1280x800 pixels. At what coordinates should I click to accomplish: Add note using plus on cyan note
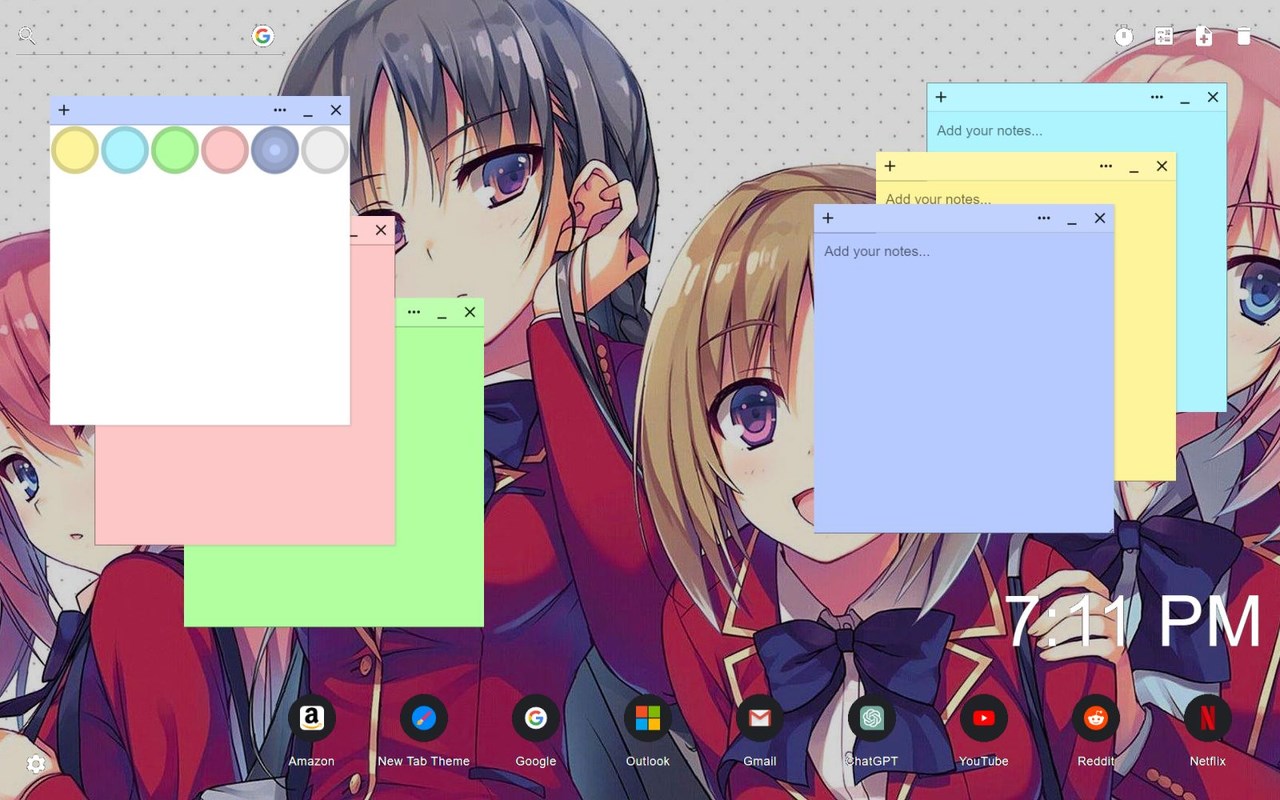point(941,97)
